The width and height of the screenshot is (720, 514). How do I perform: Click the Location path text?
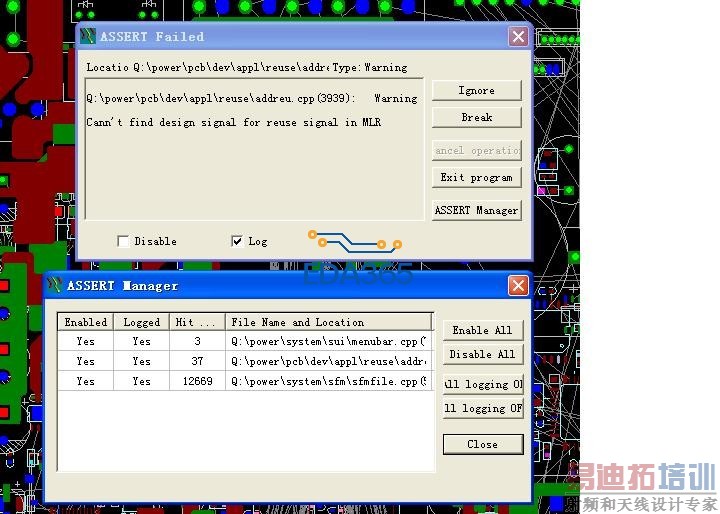click(x=231, y=68)
